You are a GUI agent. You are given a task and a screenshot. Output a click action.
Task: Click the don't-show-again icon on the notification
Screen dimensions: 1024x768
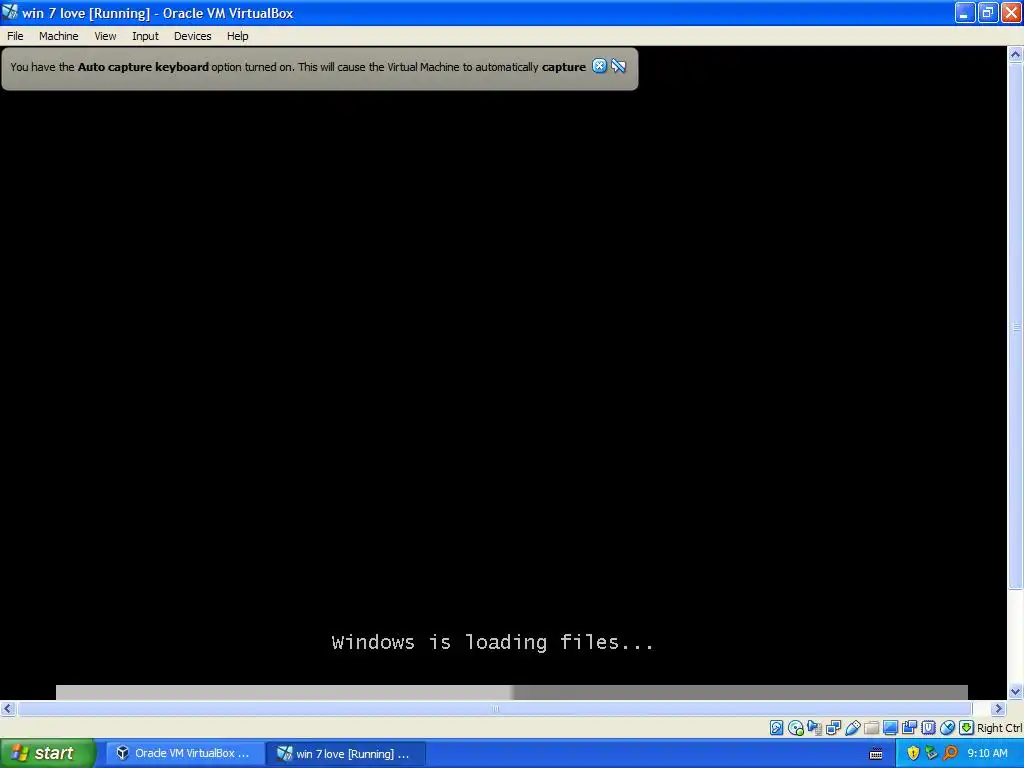618,66
